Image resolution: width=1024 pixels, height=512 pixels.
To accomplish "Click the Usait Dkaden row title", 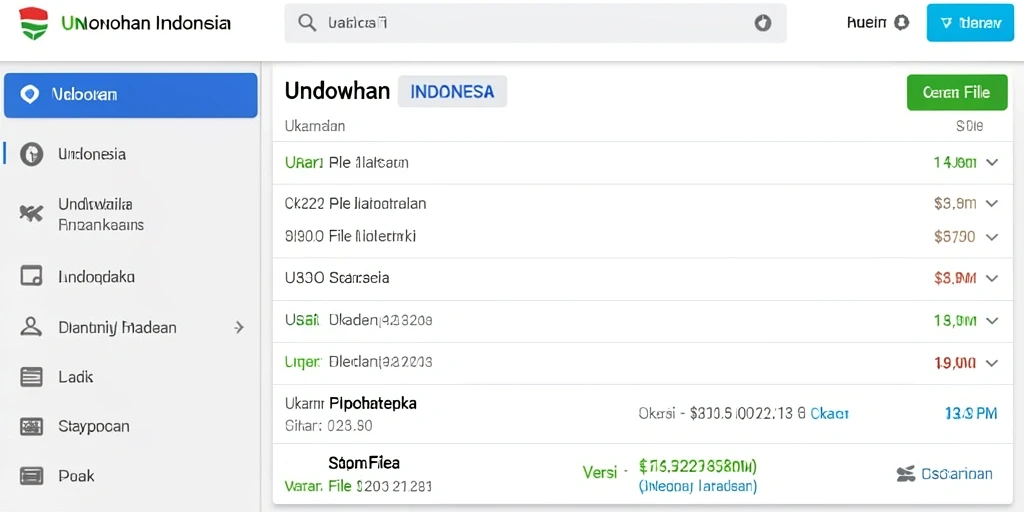I will point(359,321).
